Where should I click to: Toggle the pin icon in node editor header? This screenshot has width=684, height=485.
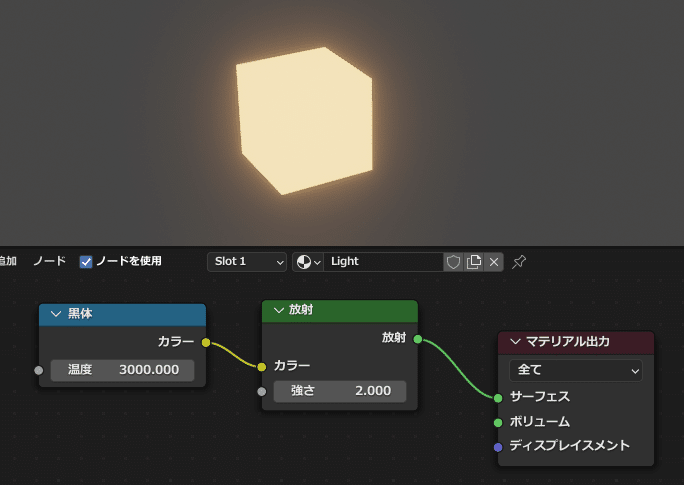click(x=519, y=262)
